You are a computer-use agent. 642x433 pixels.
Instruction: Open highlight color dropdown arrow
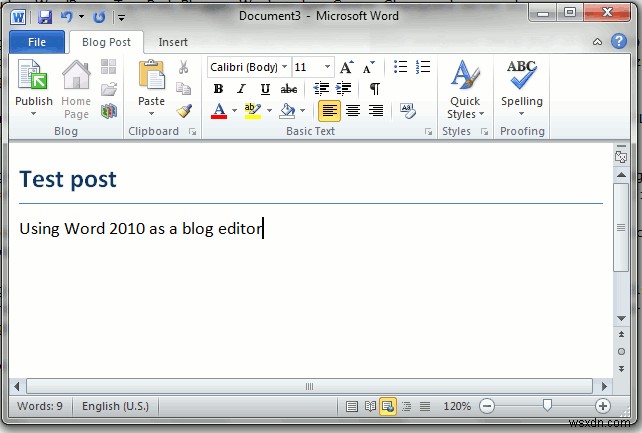click(269, 111)
